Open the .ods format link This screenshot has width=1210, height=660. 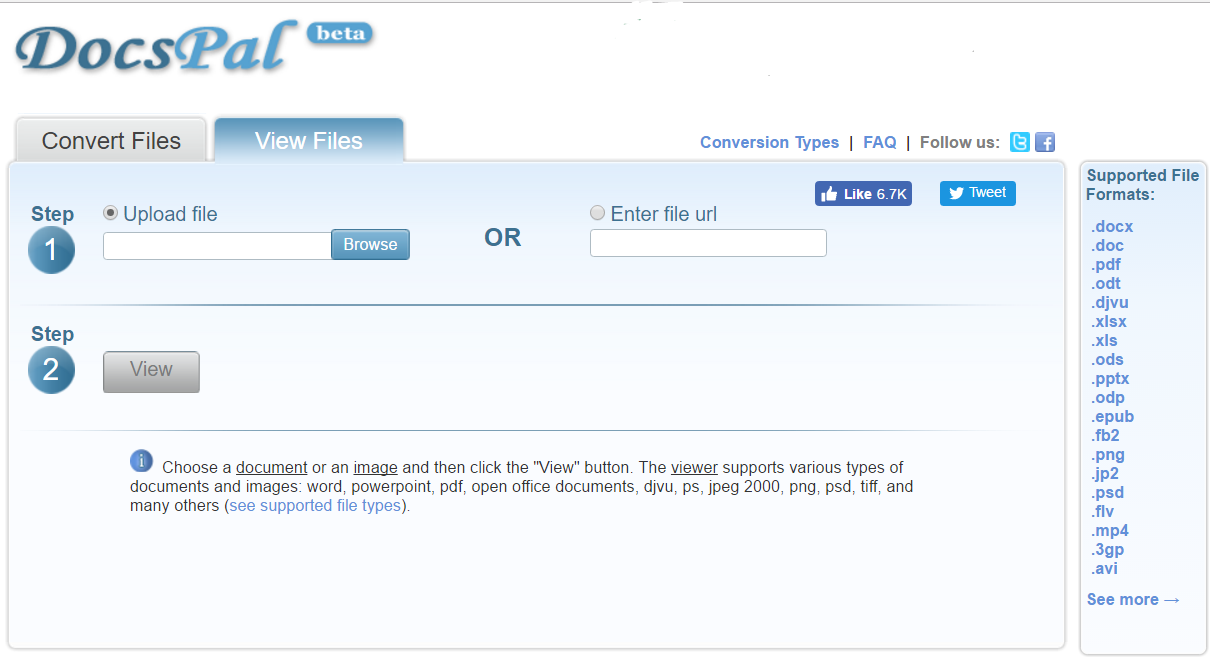[x=1107, y=360]
